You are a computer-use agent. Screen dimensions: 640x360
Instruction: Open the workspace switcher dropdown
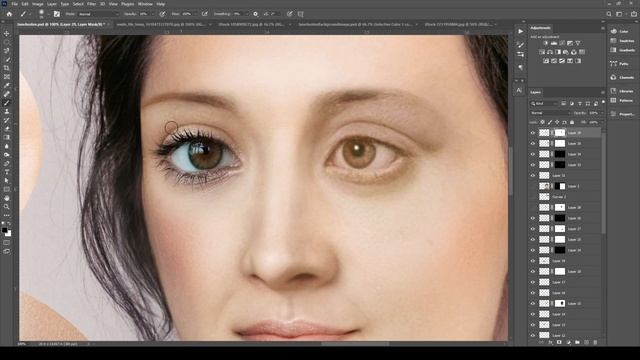click(620, 14)
